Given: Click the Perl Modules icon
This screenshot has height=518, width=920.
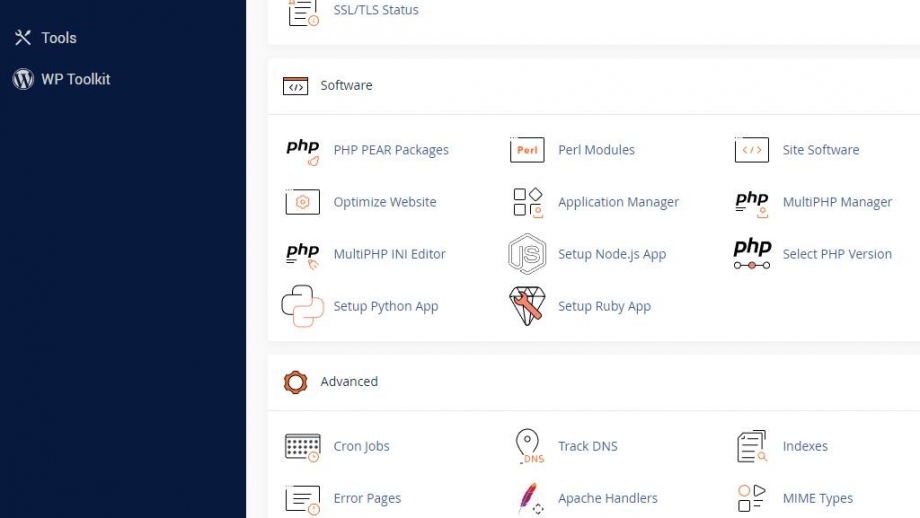Looking at the screenshot, I should coord(527,150).
